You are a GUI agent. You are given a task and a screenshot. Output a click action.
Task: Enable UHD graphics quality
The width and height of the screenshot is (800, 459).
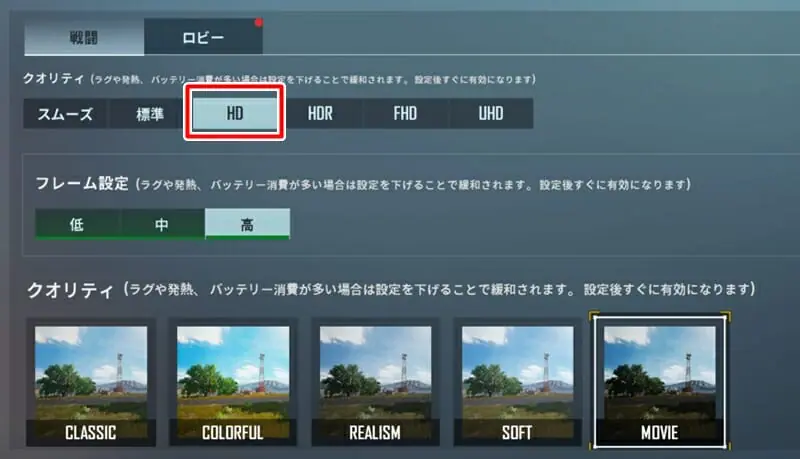[491, 113]
